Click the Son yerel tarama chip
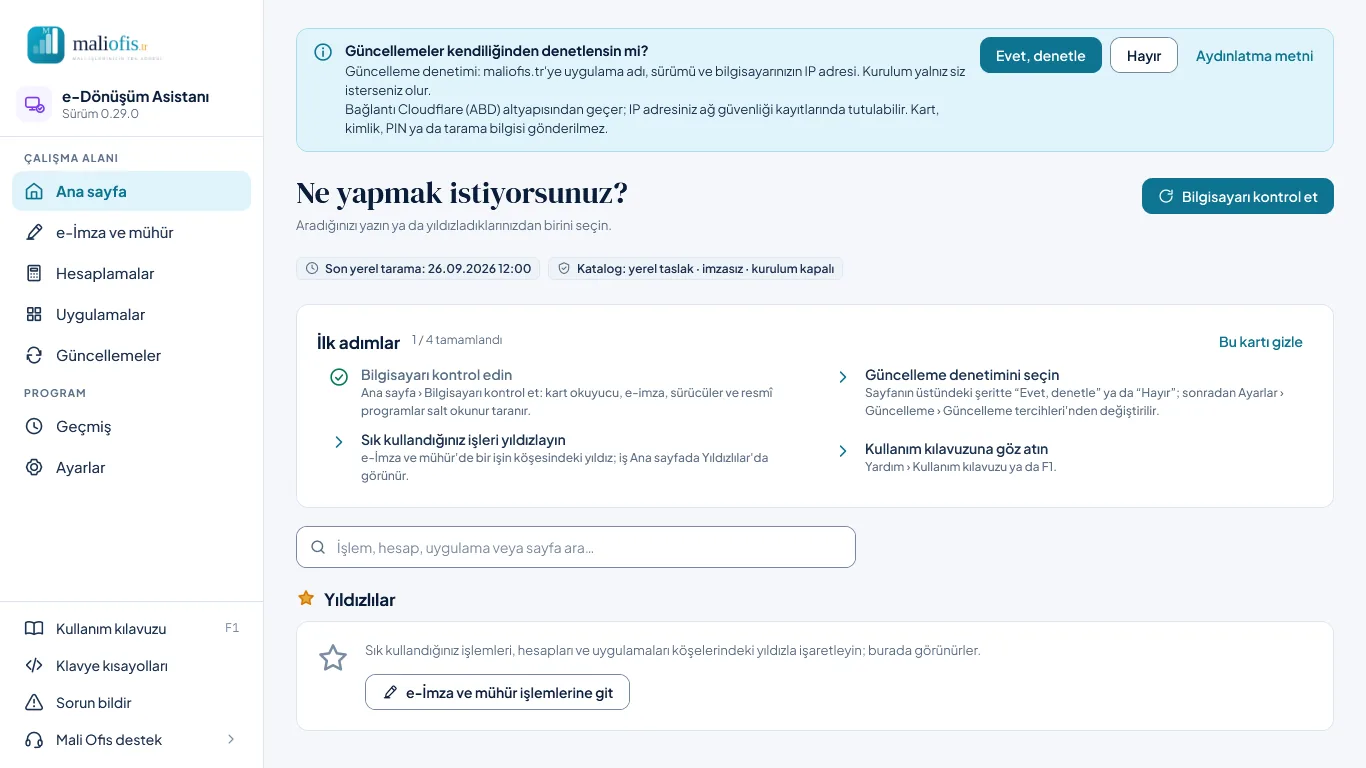The height and width of the screenshot is (768, 1366). pyautogui.click(x=418, y=268)
